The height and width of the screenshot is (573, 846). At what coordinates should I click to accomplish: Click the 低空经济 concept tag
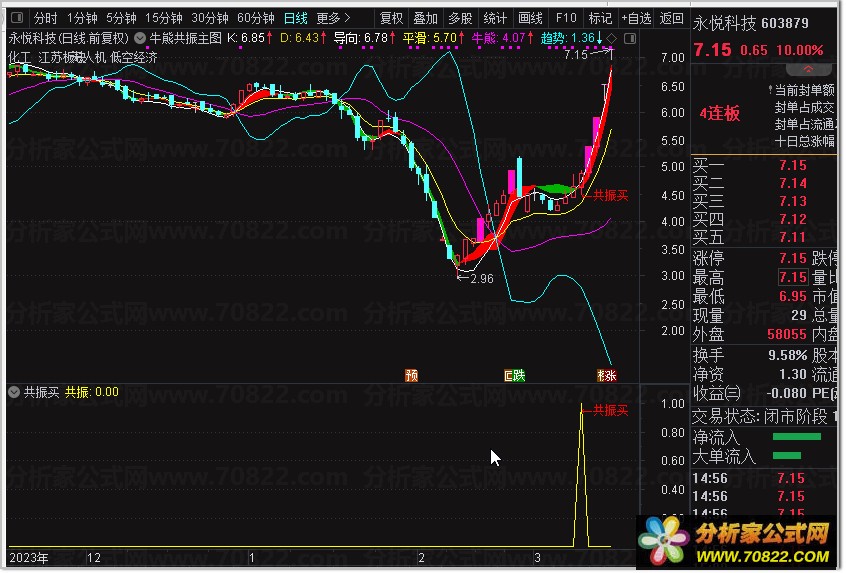pyautogui.click(x=134, y=57)
